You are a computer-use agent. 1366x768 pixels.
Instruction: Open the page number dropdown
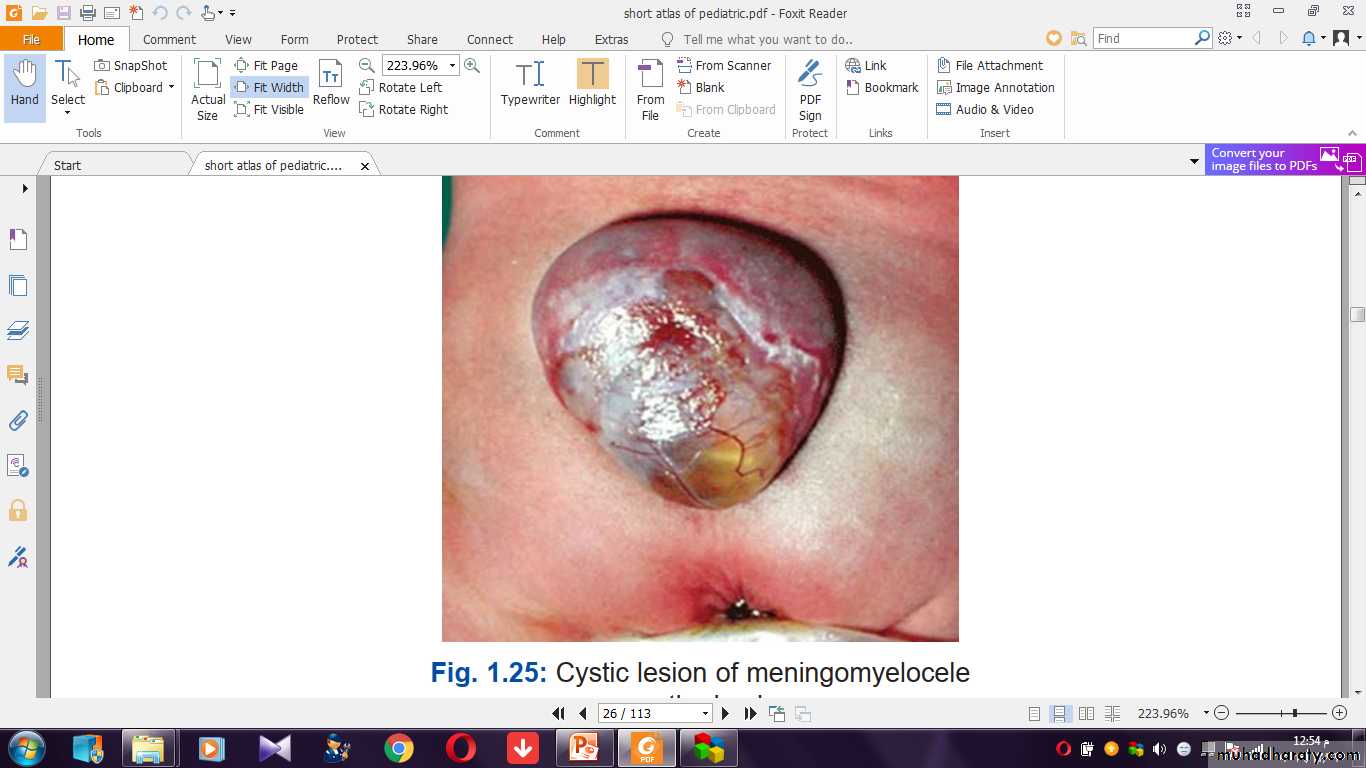coord(705,713)
